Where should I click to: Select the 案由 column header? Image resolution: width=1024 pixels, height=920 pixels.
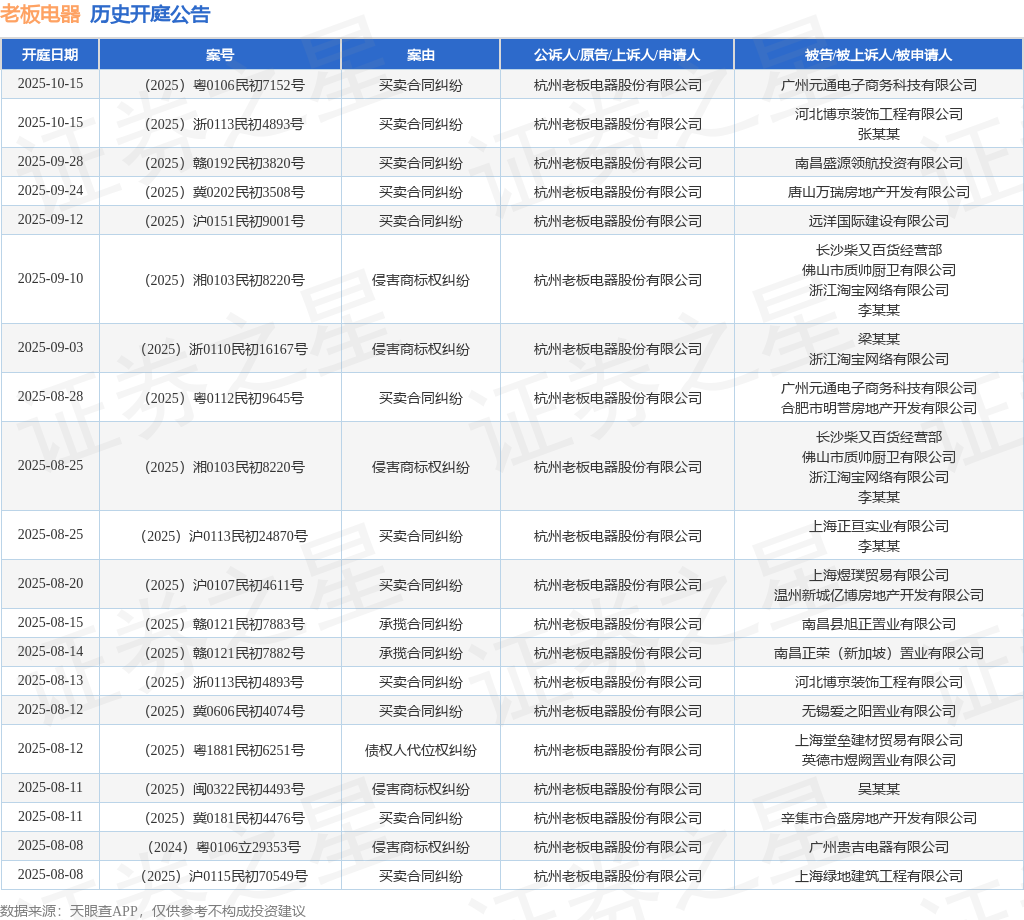[421, 55]
